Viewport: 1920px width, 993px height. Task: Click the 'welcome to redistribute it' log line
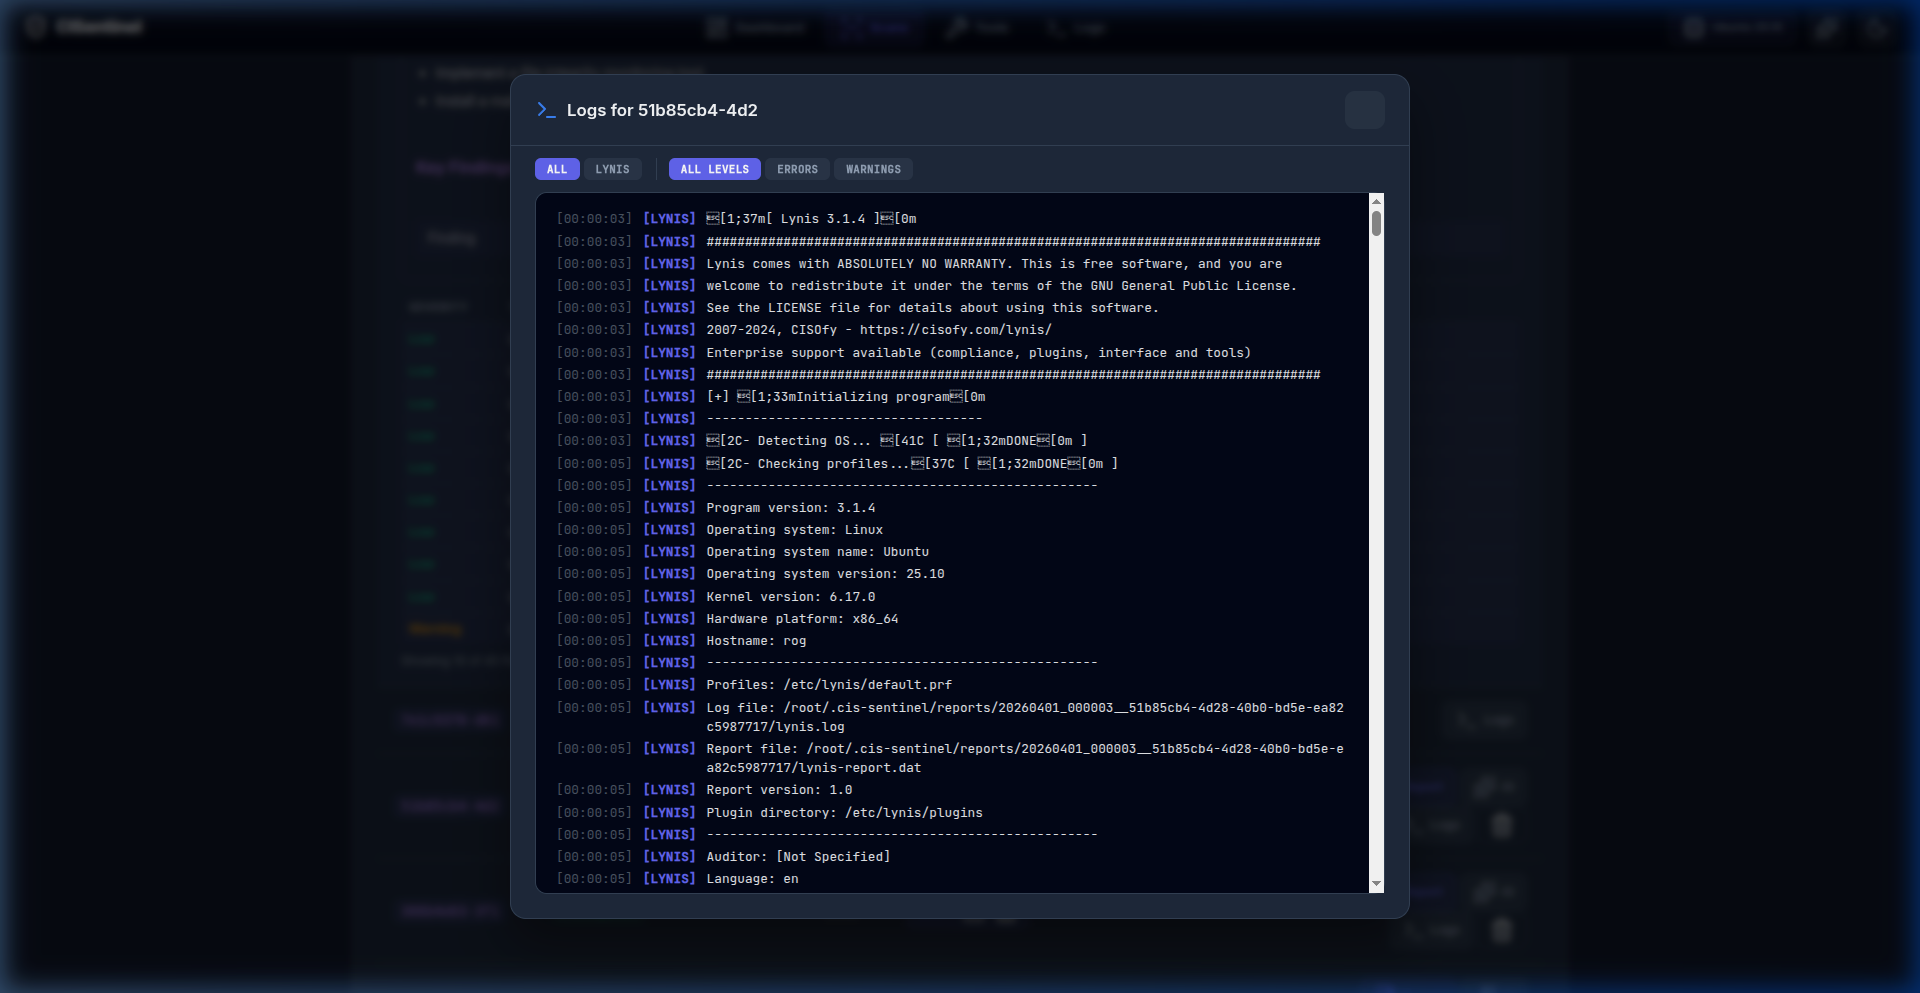point(954,286)
